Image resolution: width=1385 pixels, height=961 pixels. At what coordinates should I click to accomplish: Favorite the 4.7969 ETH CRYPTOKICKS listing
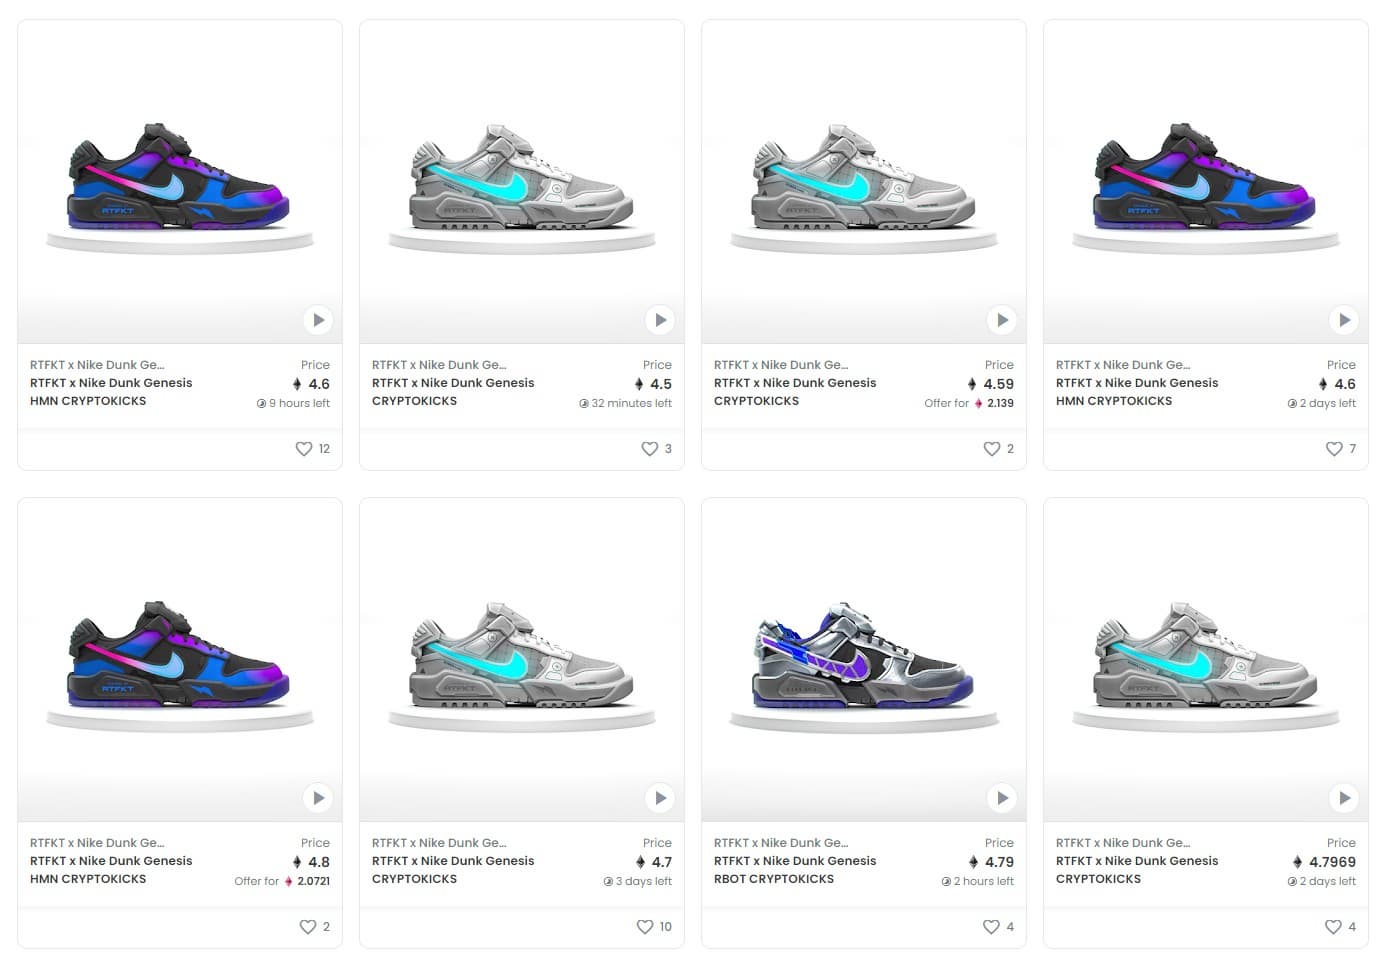pyautogui.click(x=1333, y=927)
